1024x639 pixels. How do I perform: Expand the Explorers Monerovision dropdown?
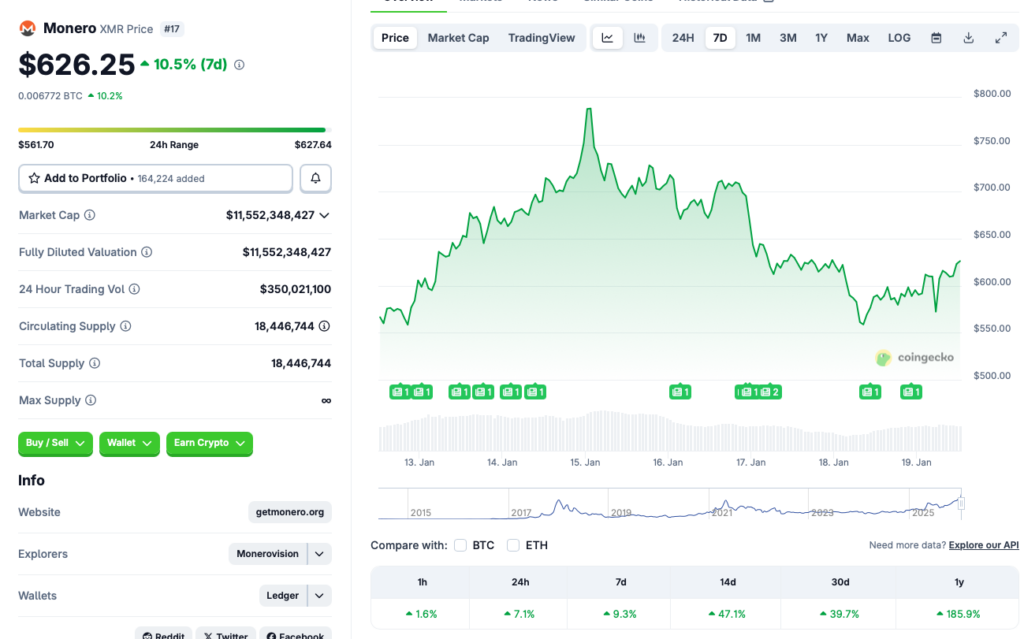coord(318,553)
